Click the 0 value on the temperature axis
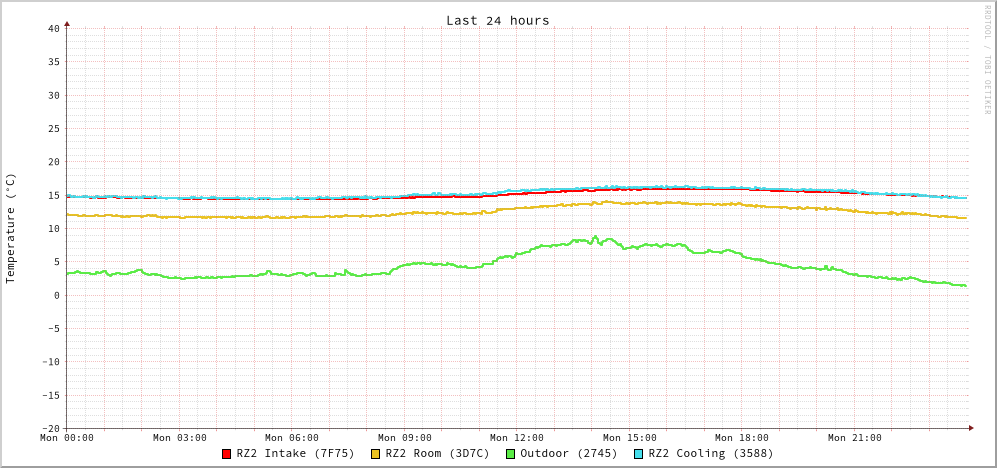Screen dimensions: 997x468 (57, 295)
